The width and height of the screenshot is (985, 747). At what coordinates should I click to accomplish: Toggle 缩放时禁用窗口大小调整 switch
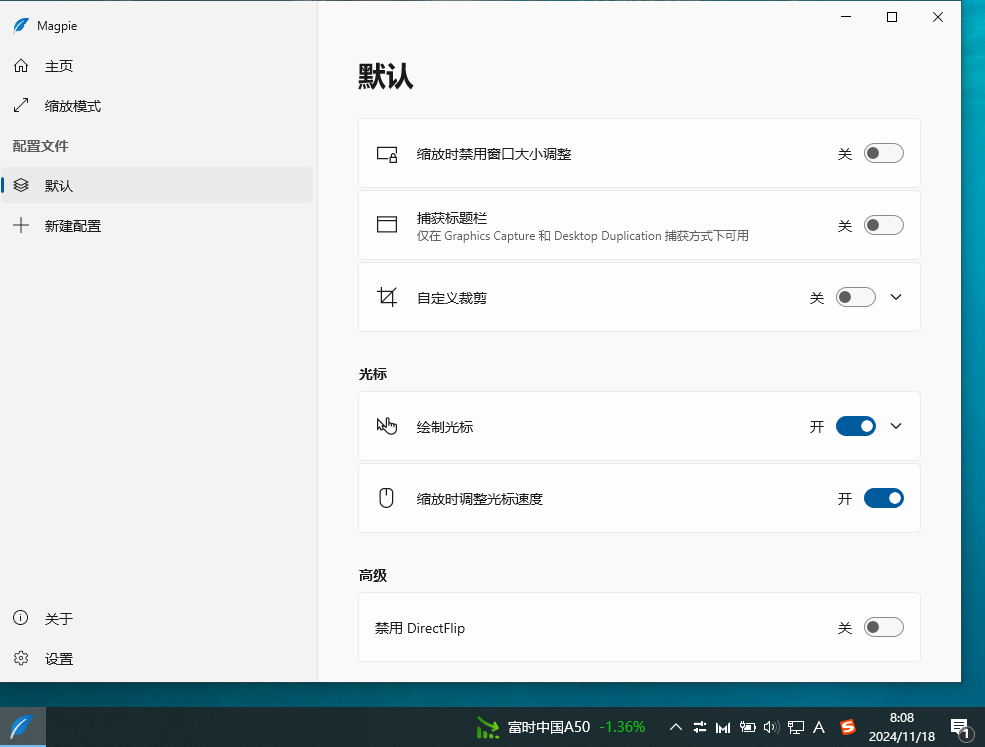(x=884, y=153)
